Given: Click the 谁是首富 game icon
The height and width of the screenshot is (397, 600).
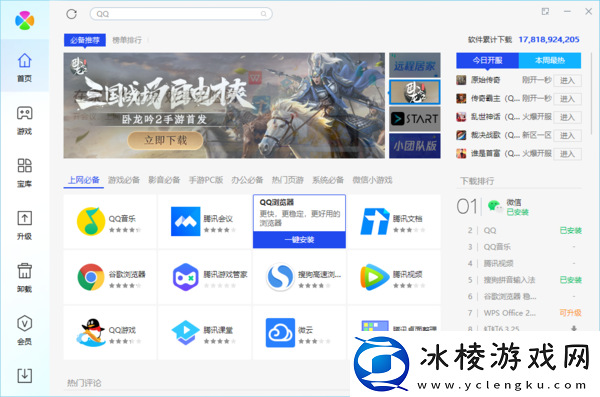Looking at the screenshot, I should point(461,154).
